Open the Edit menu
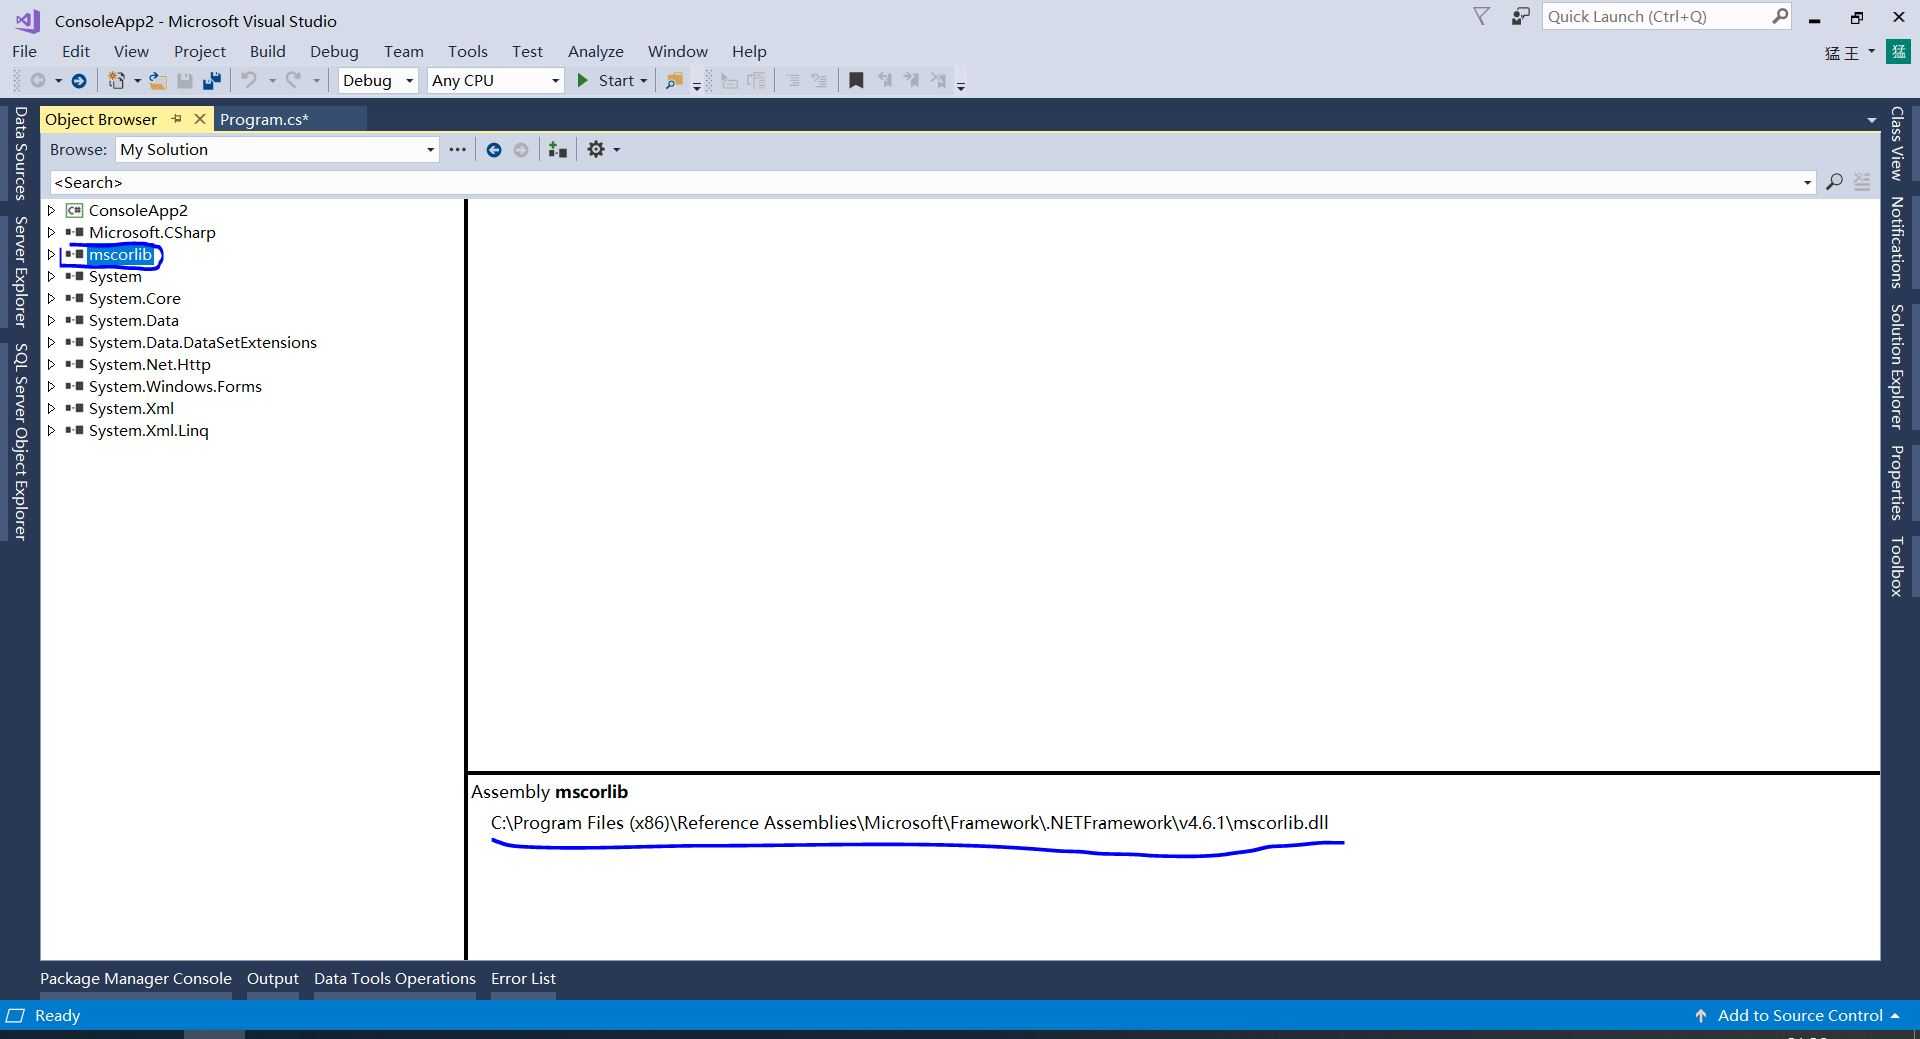This screenshot has width=1920, height=1039. coord(76,52)
